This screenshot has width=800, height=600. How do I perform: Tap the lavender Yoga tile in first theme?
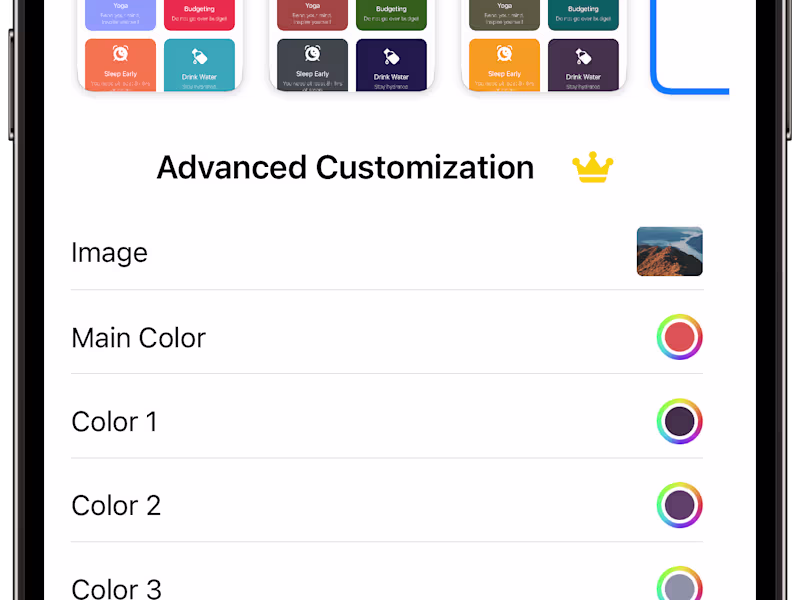pyautogui.click(x=120, y=15)
